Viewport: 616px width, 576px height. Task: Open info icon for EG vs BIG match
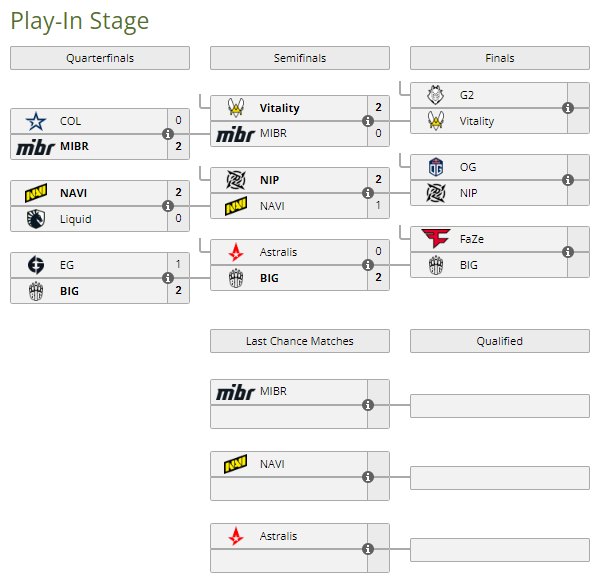[x=168, y=278]
